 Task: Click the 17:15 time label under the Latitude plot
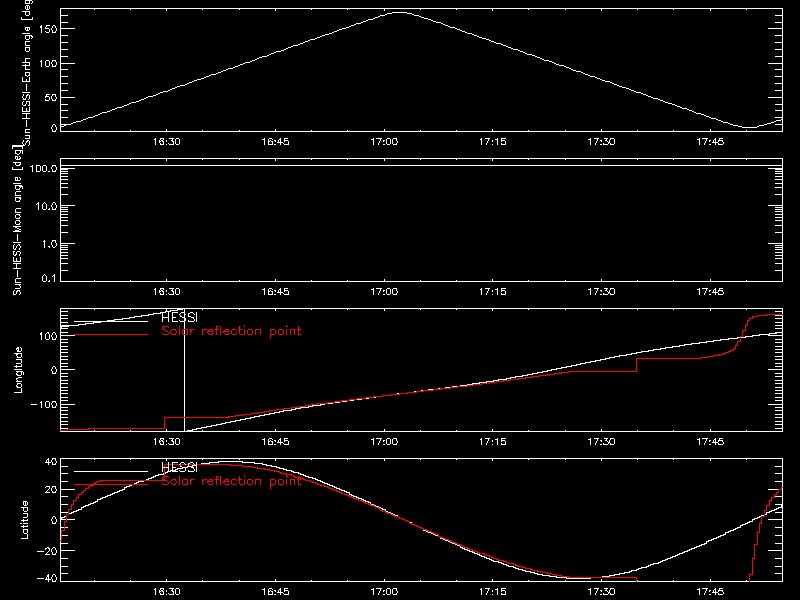tap(492, 592)
